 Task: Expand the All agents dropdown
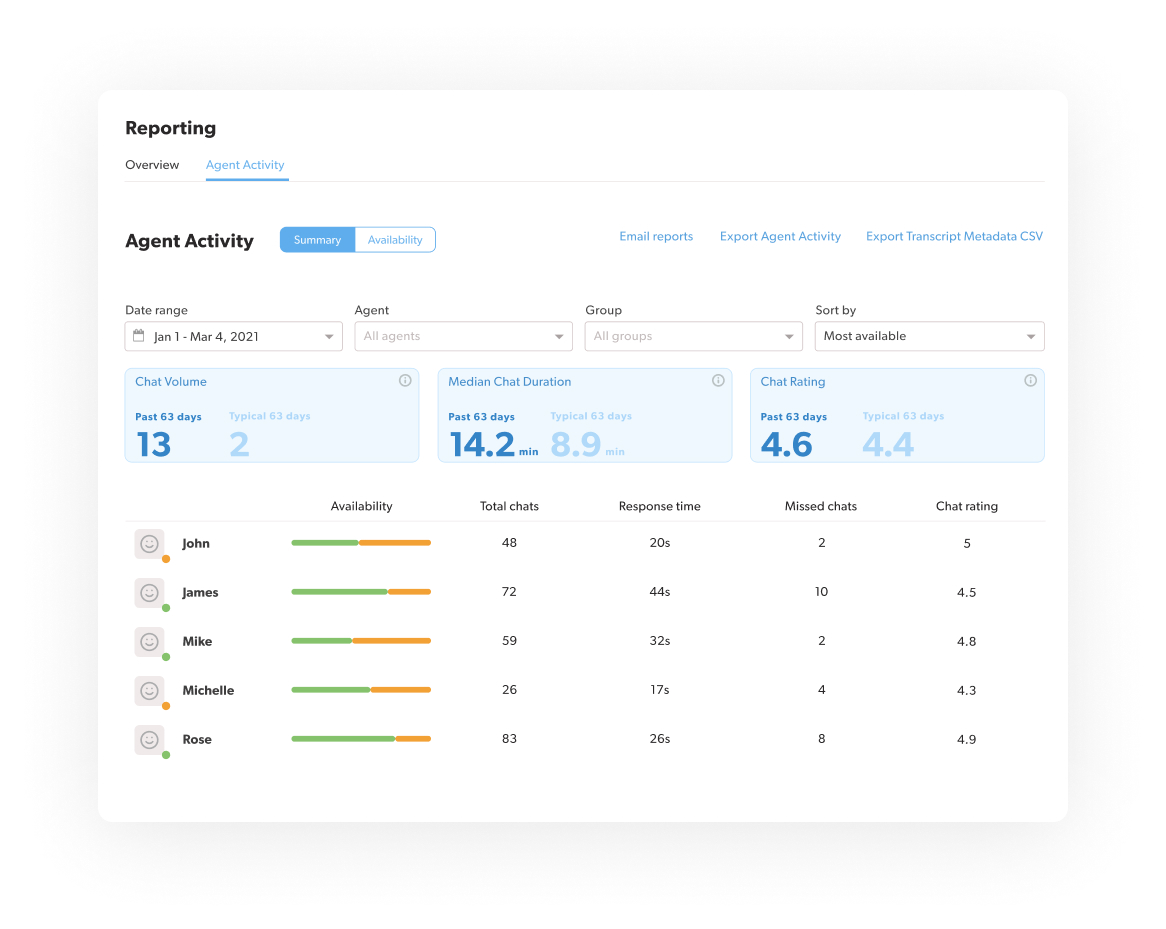463,337
